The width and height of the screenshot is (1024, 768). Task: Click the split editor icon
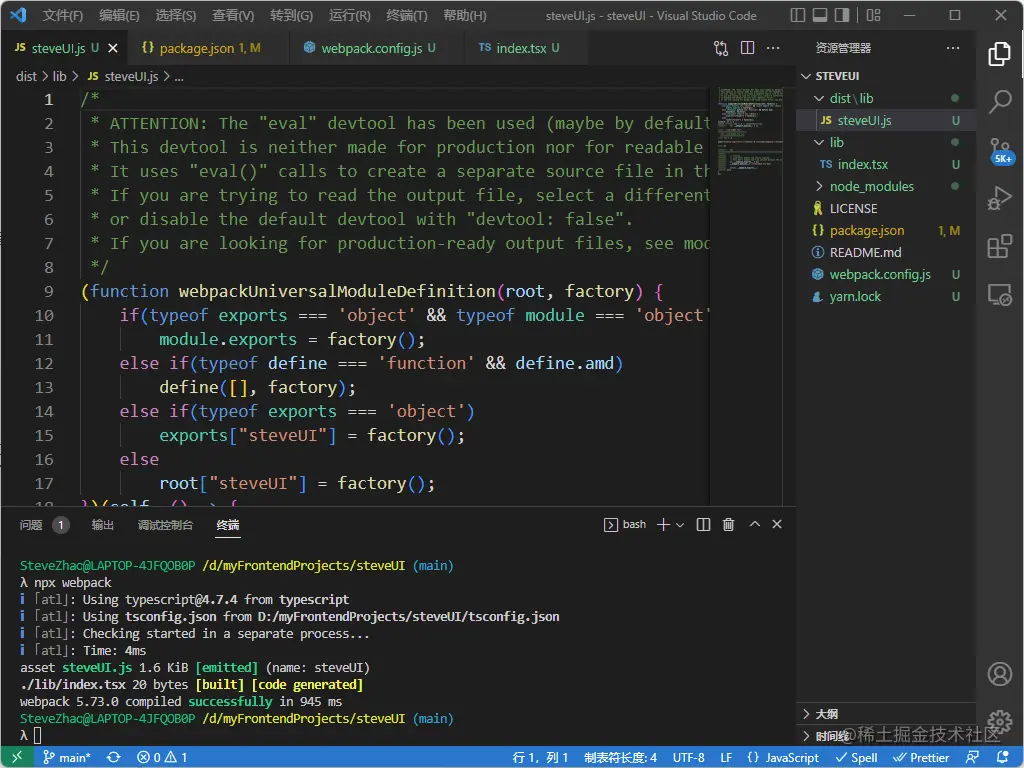747,48
